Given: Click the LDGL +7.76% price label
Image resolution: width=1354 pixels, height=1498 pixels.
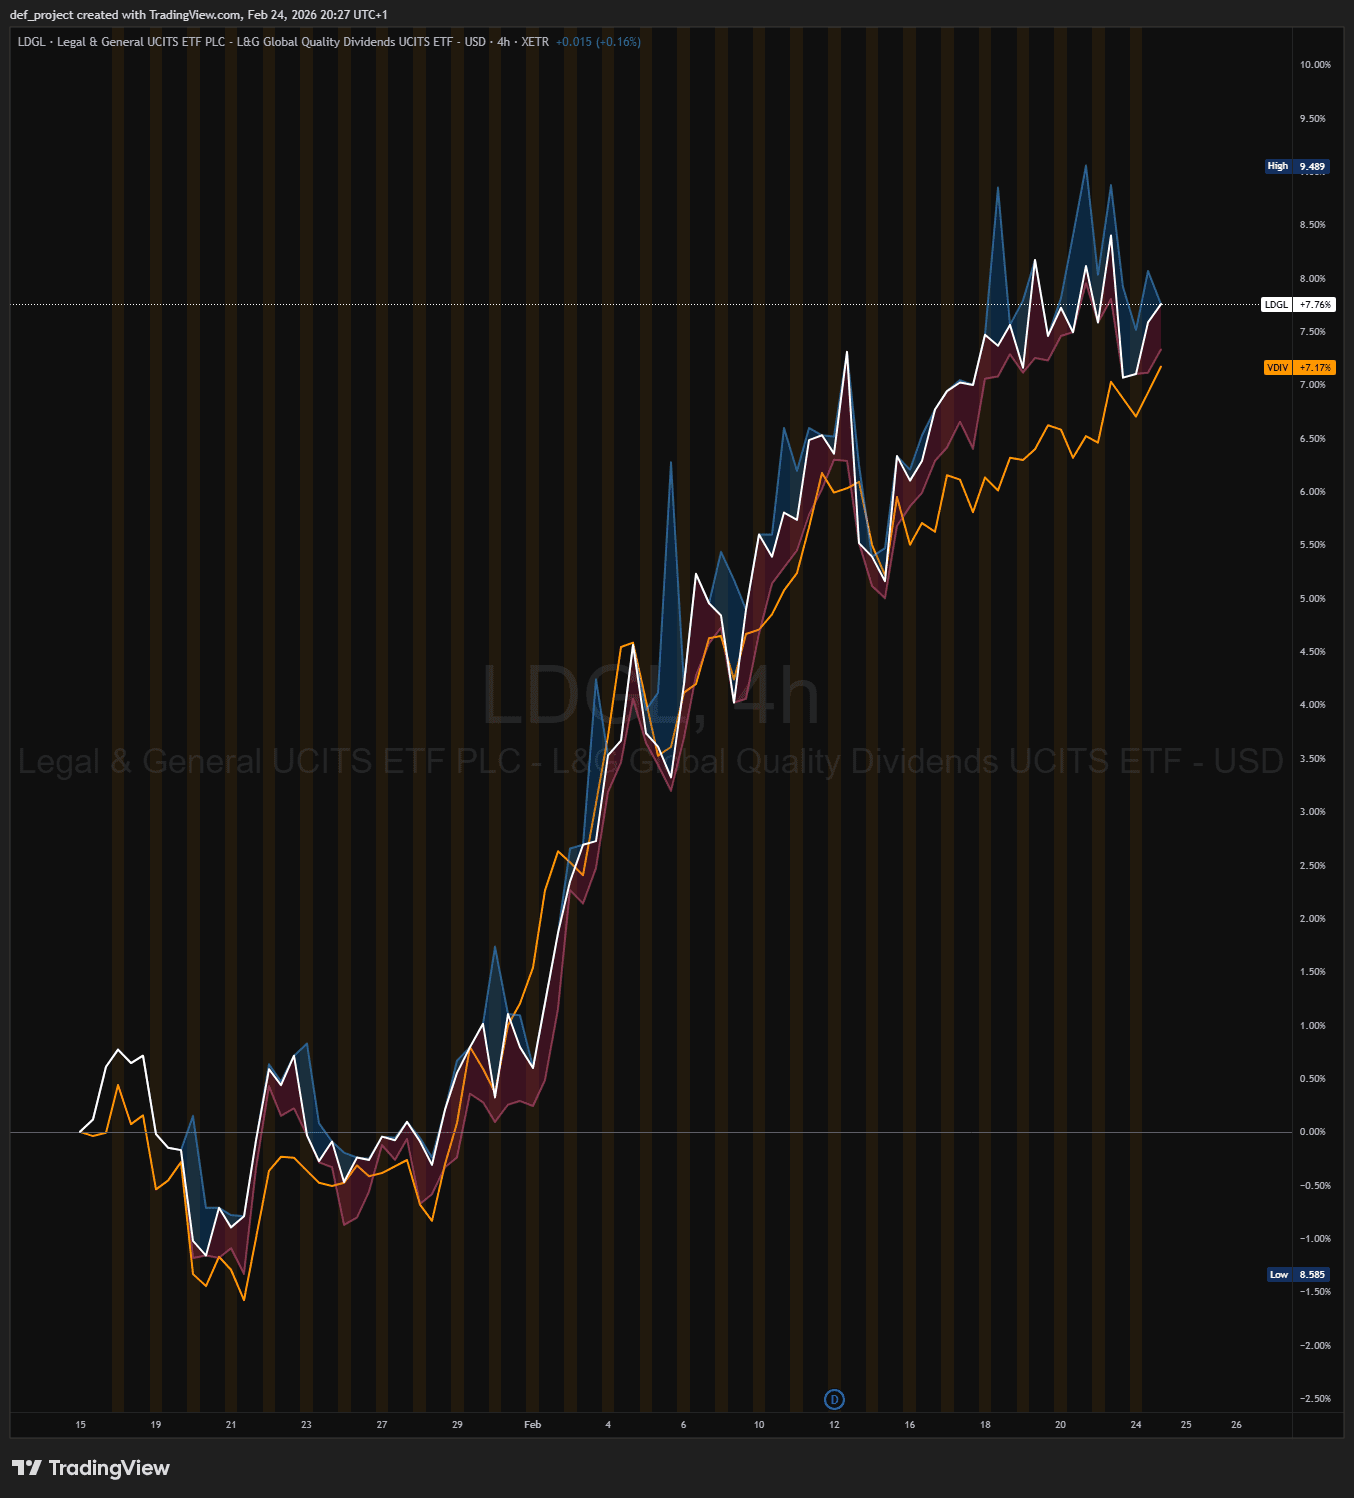Looking at the screenshot, I should 1298,304.
